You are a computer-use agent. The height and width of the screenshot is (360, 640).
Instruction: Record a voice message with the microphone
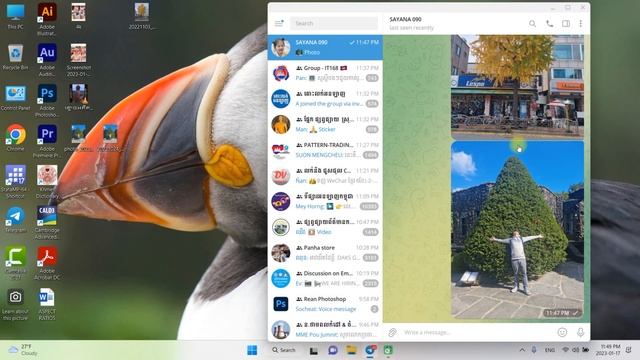580,332
